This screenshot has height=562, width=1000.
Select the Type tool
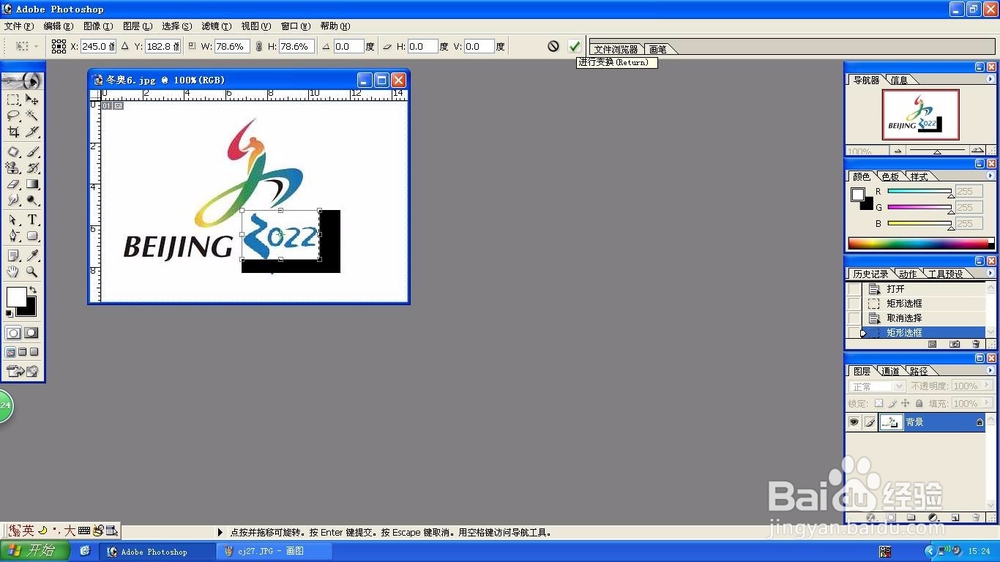(x=32, y=220)
